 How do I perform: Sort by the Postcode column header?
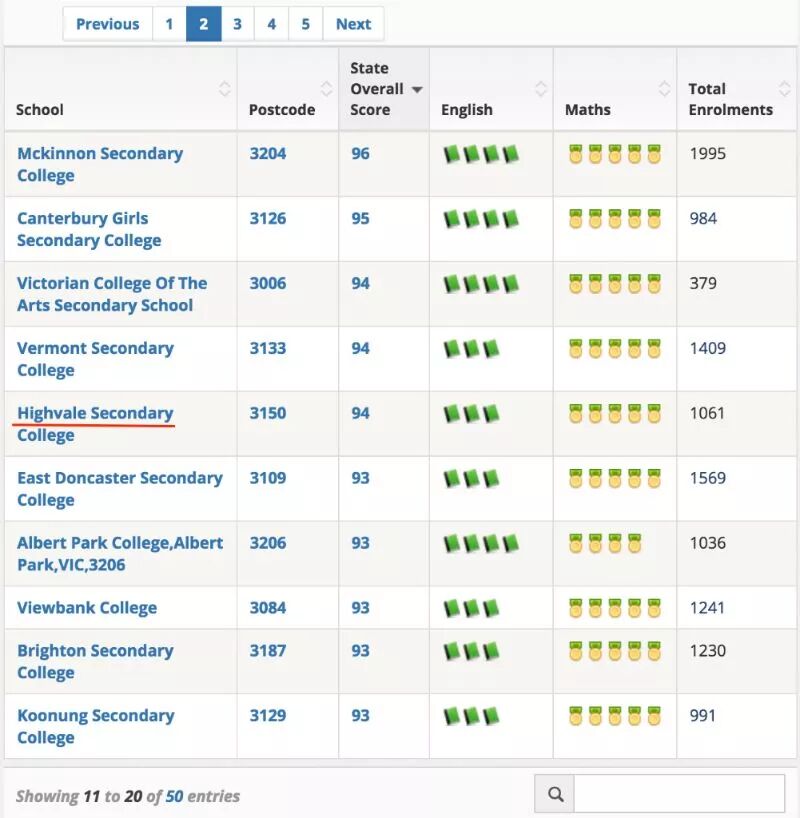click(288, 89)
